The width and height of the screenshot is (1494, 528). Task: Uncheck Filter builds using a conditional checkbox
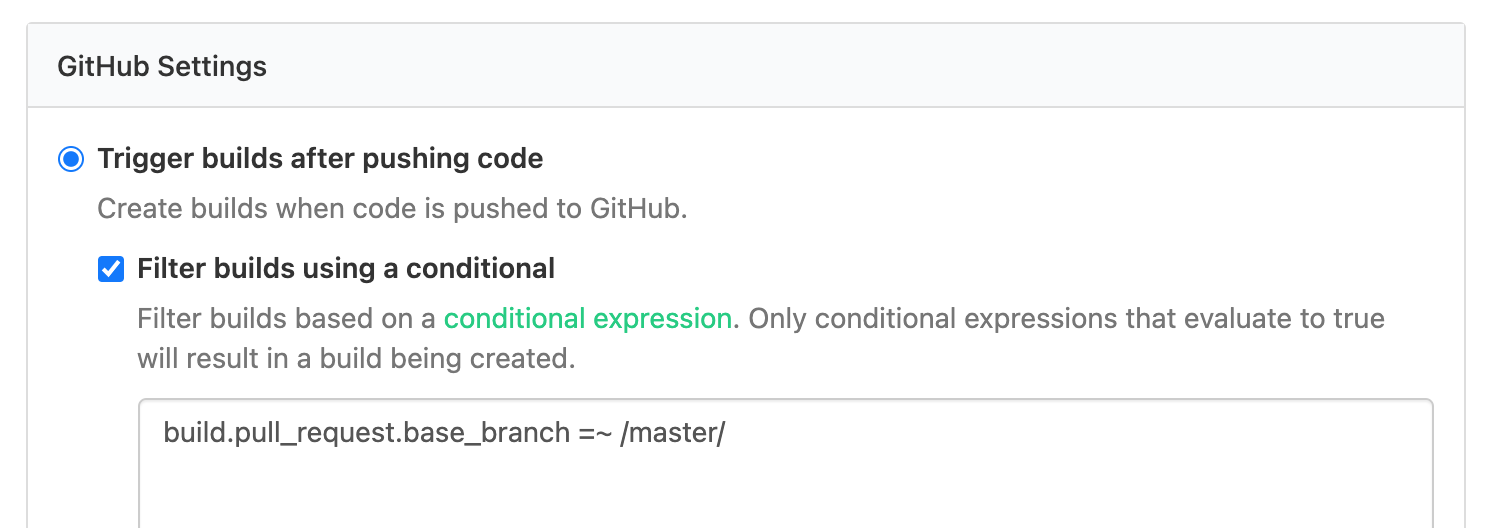tap(111, 269)
